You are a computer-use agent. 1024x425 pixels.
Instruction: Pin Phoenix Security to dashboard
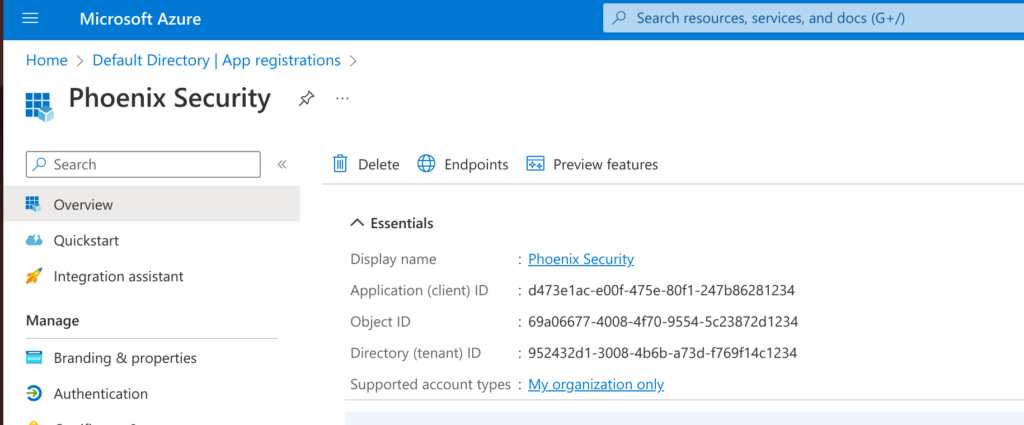(306, 99)
